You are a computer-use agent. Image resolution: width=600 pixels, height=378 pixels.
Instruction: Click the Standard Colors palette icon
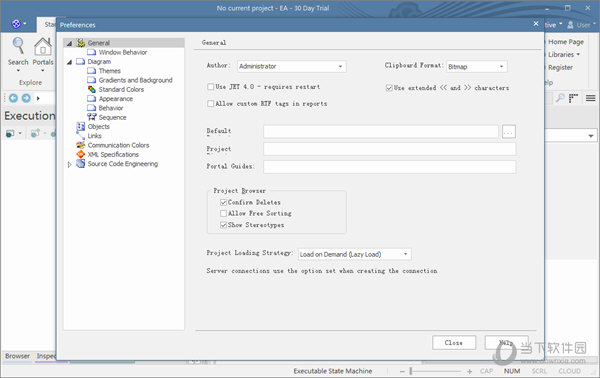[x=91, y=90]
